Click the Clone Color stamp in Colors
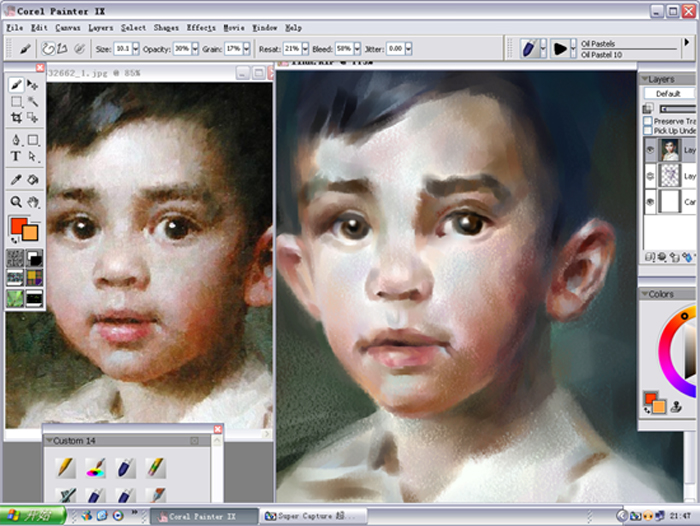Viewport: 700px width, 526px height. point(676,406)
